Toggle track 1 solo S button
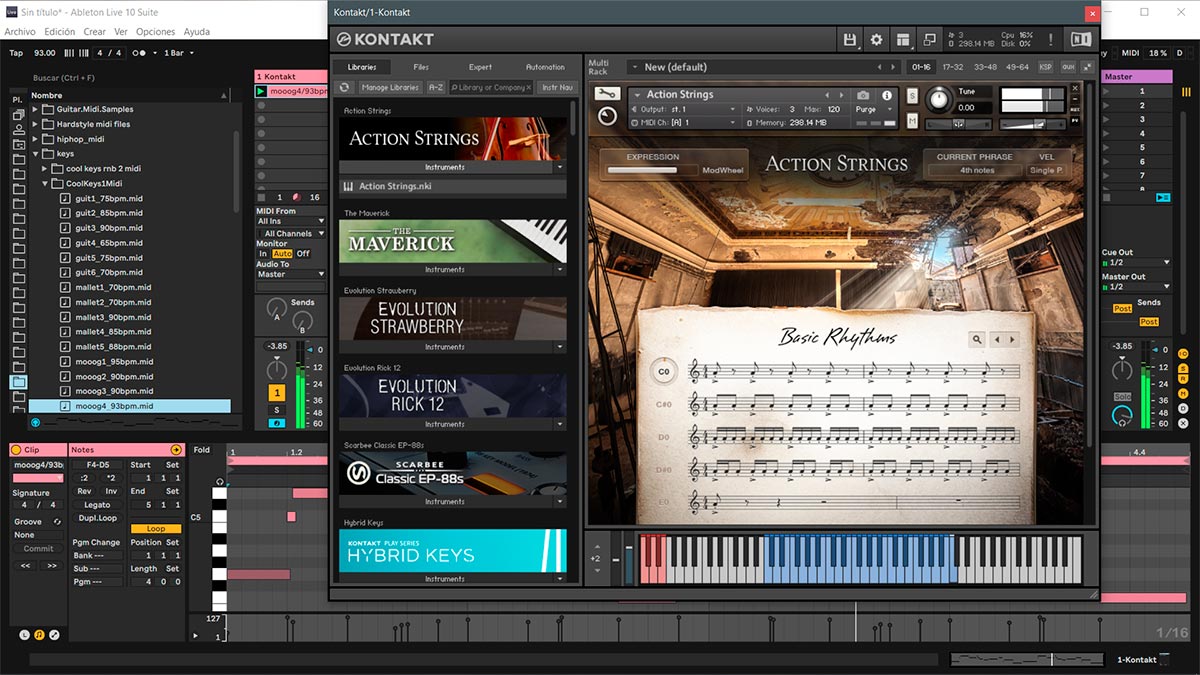The height and width of the screenshot is (675, 1200). [277, 410]
